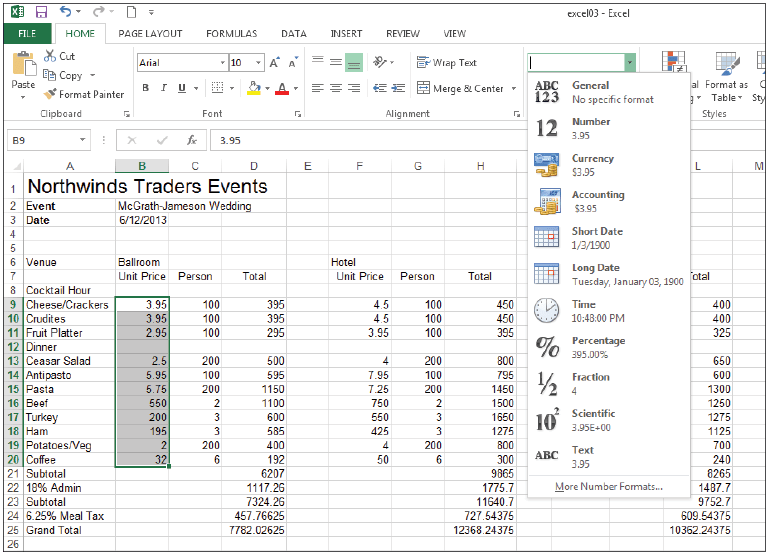Toggle Underline formatting
769x555 pixels.
point(182,88)
